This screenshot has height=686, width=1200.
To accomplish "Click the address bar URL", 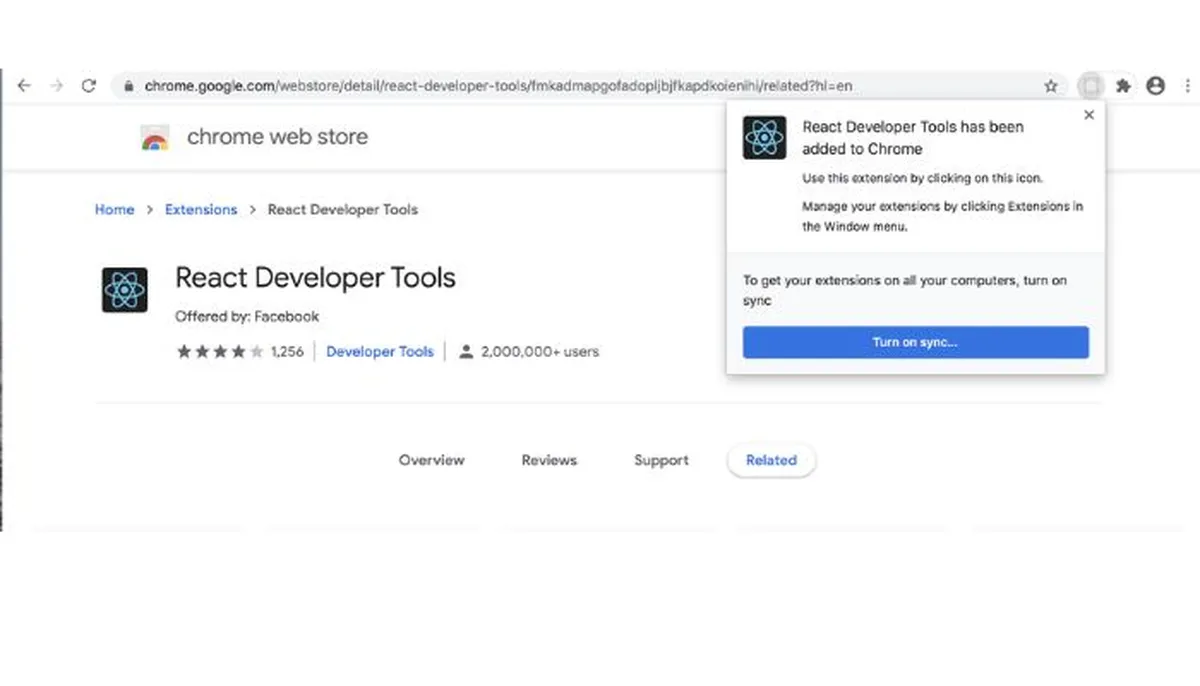I will coord(498,87).
